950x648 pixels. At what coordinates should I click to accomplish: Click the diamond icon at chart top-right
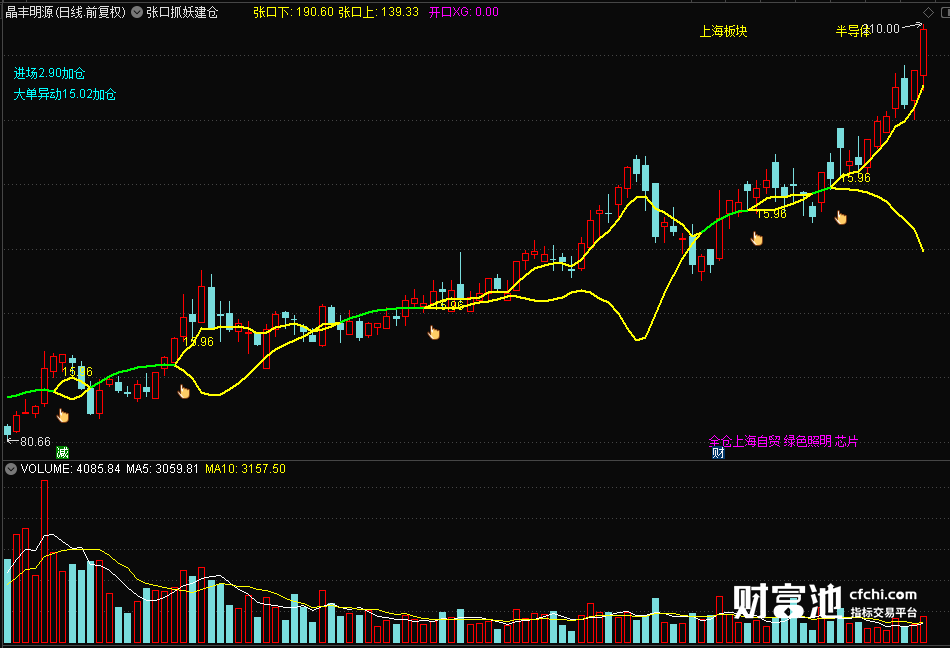[x=928, y=12]
